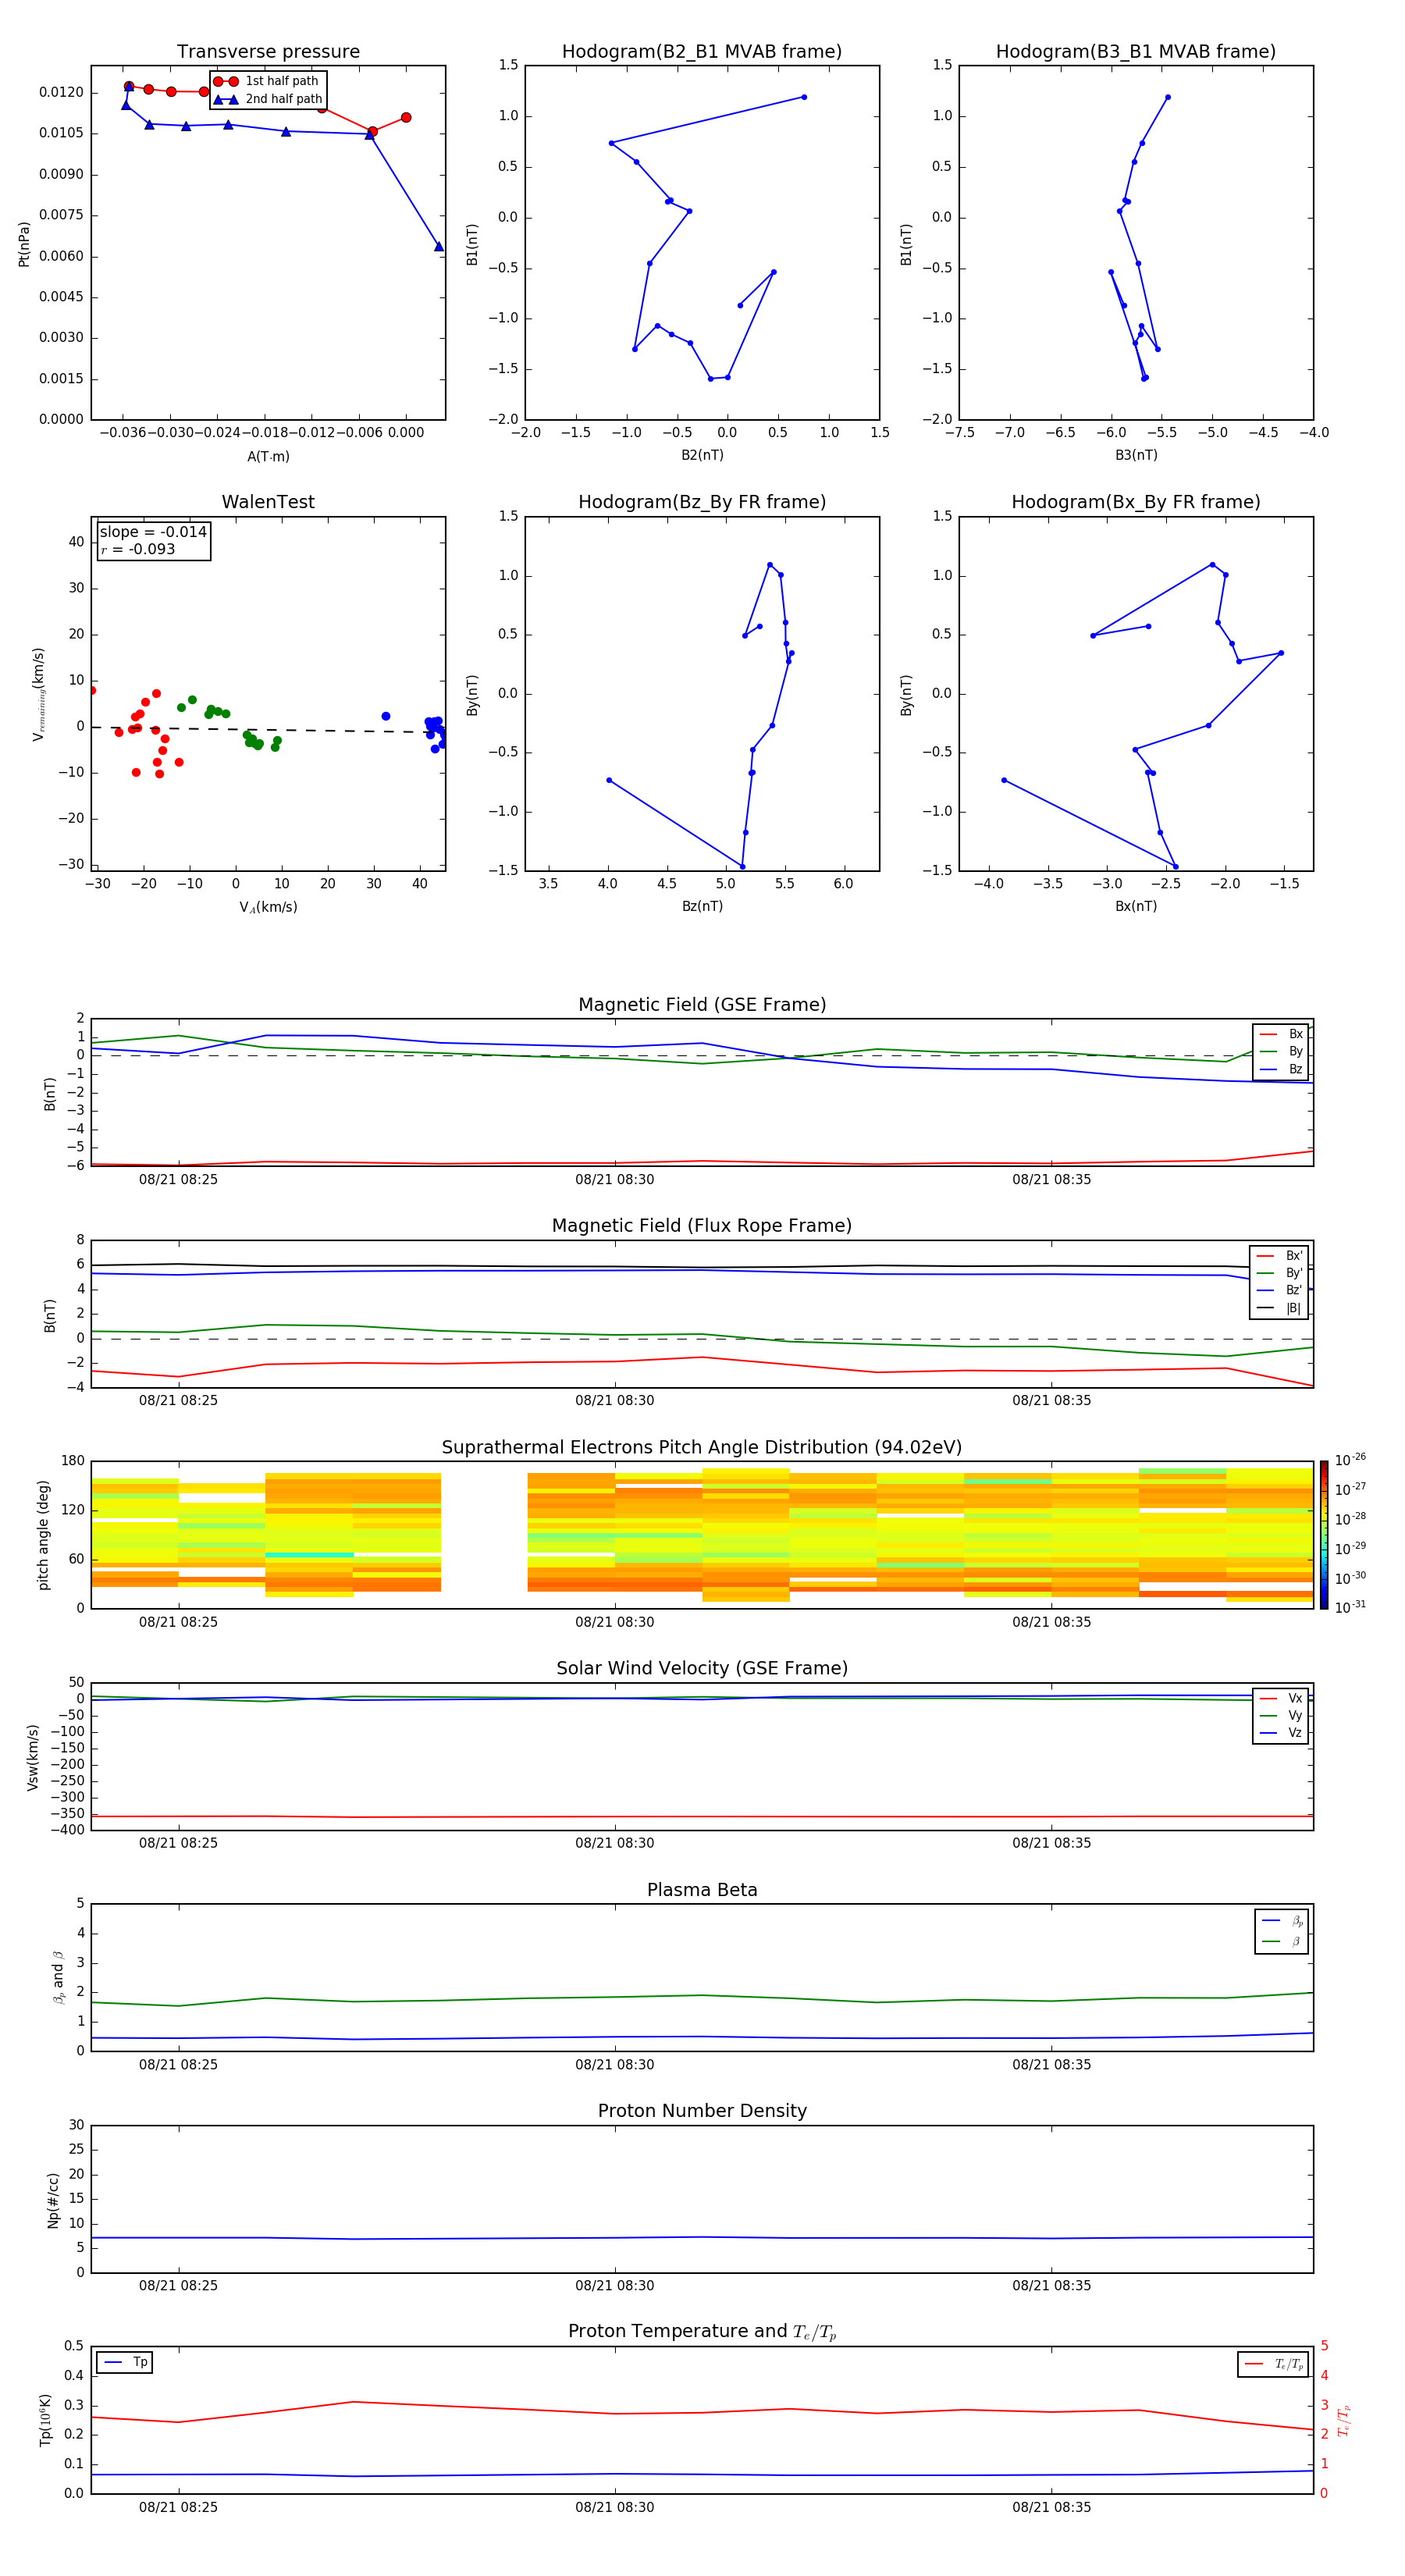Click the 'Proton Temperature and Te/Tp' title

tap(702, 2332)
